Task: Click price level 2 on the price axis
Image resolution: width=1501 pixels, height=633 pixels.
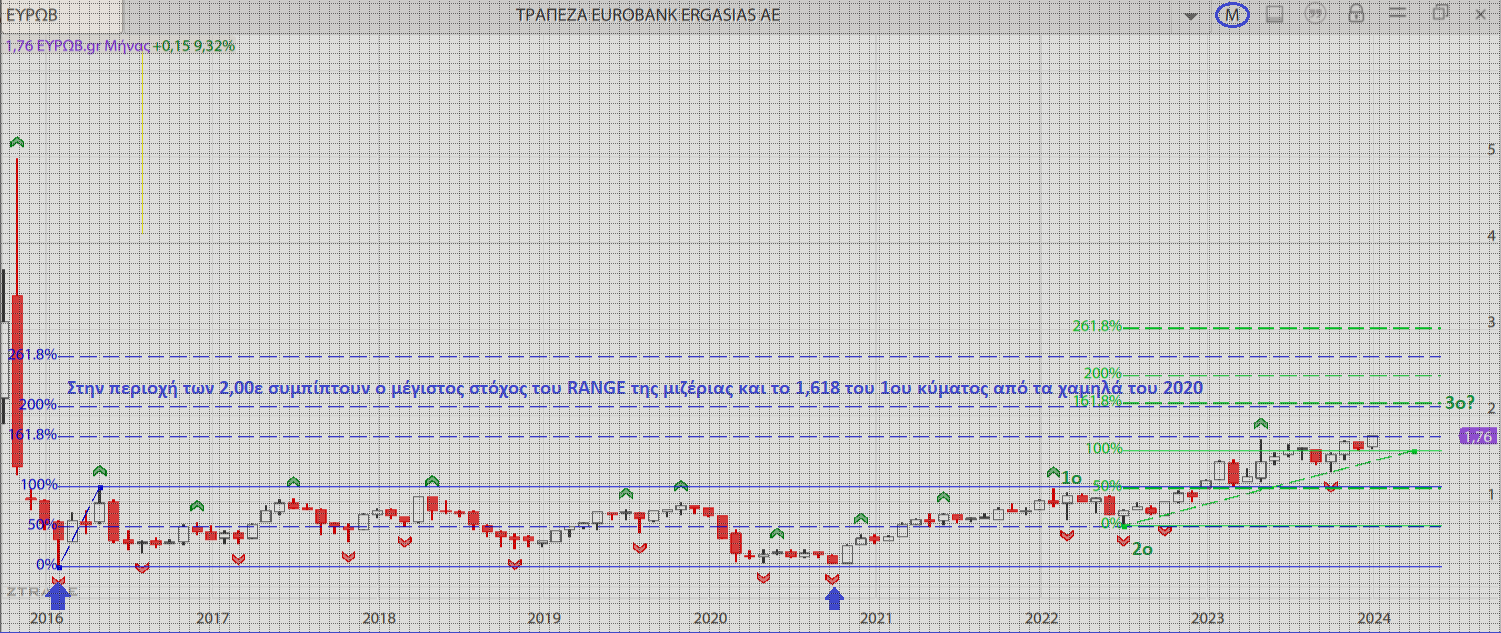Action: click(x=1491, y=409)
